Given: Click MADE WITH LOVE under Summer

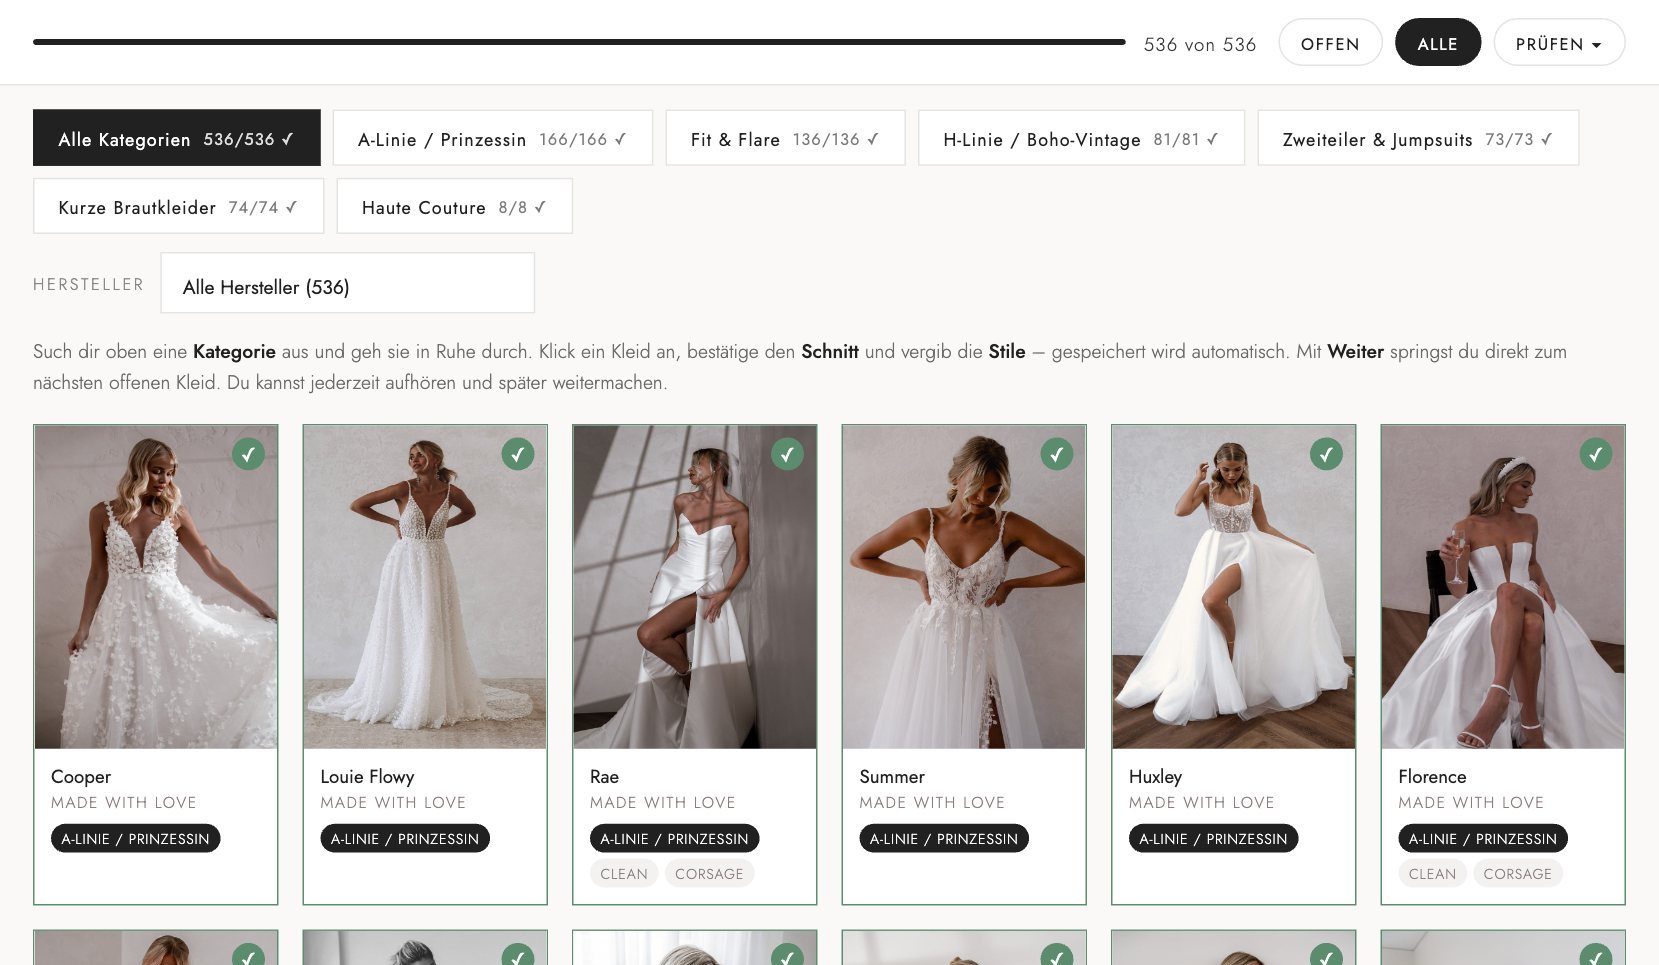Looking at the screenshot, I should tap(932, 802).
